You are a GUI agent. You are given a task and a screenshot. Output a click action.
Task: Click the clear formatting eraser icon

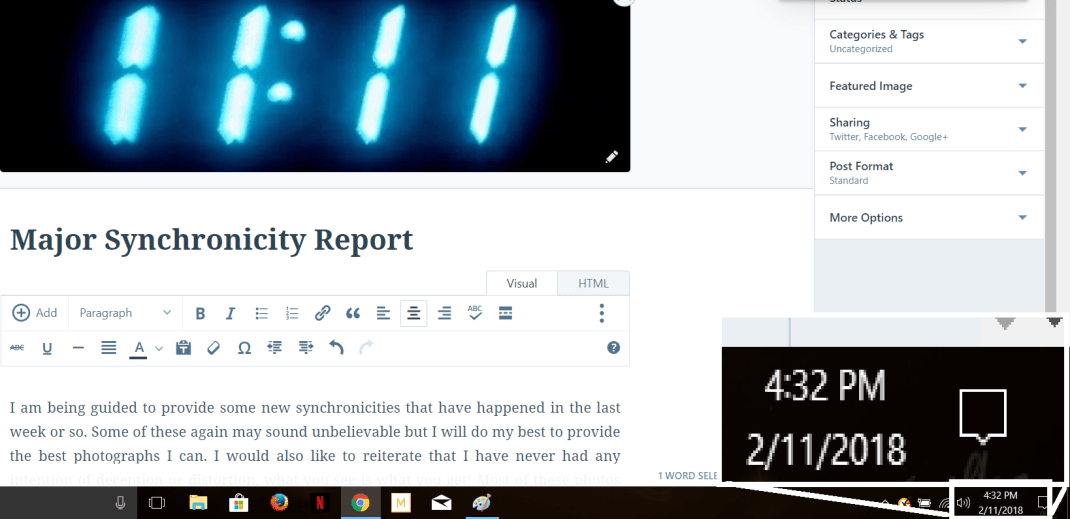[x=213, y=348]
